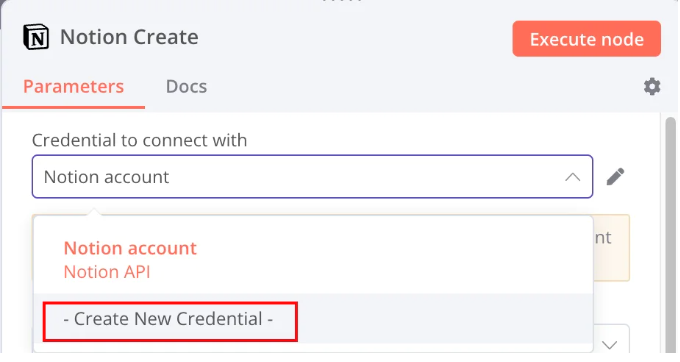Collapse credential list with up chevron
This screenshot has height=362, width=680.
click(572, 177)
